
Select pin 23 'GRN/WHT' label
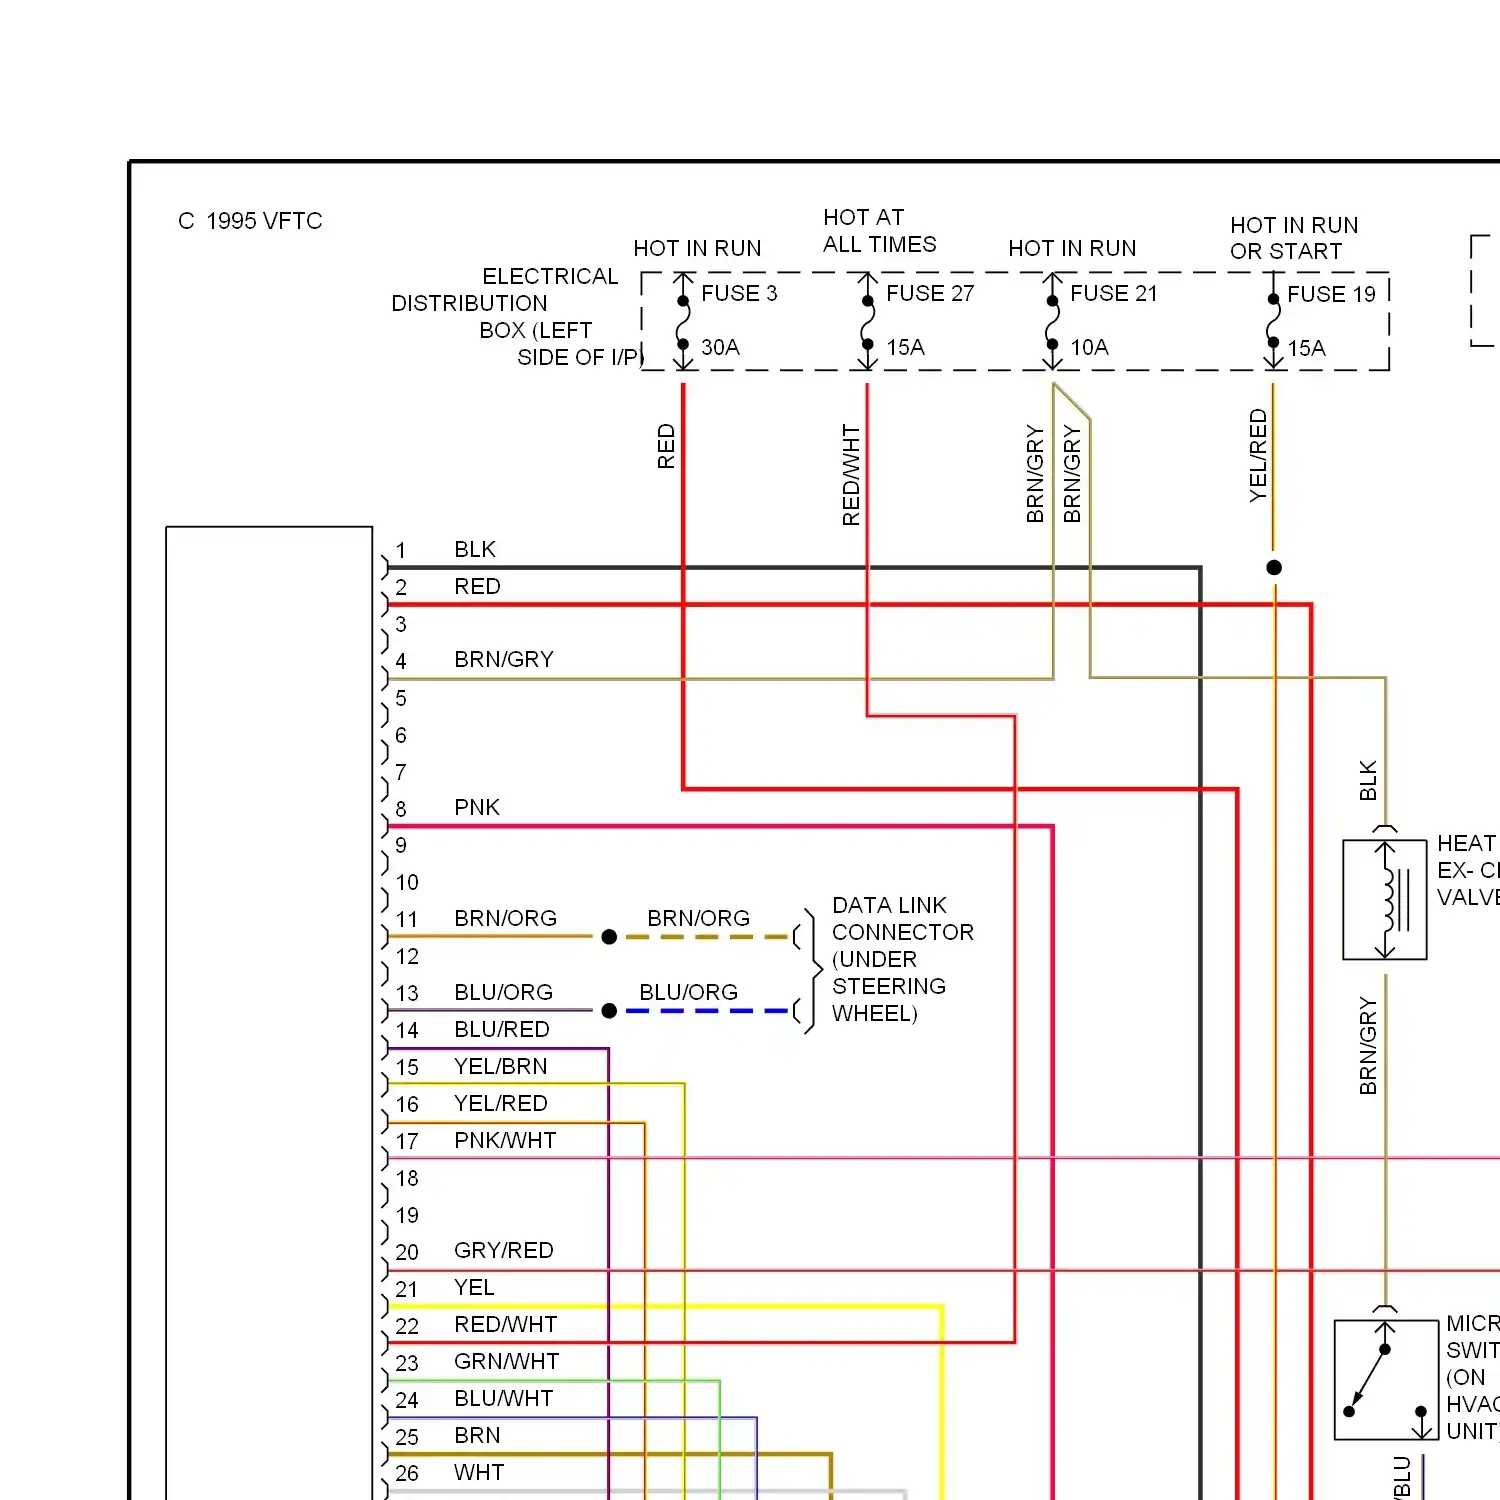(x=506, y=1361)
